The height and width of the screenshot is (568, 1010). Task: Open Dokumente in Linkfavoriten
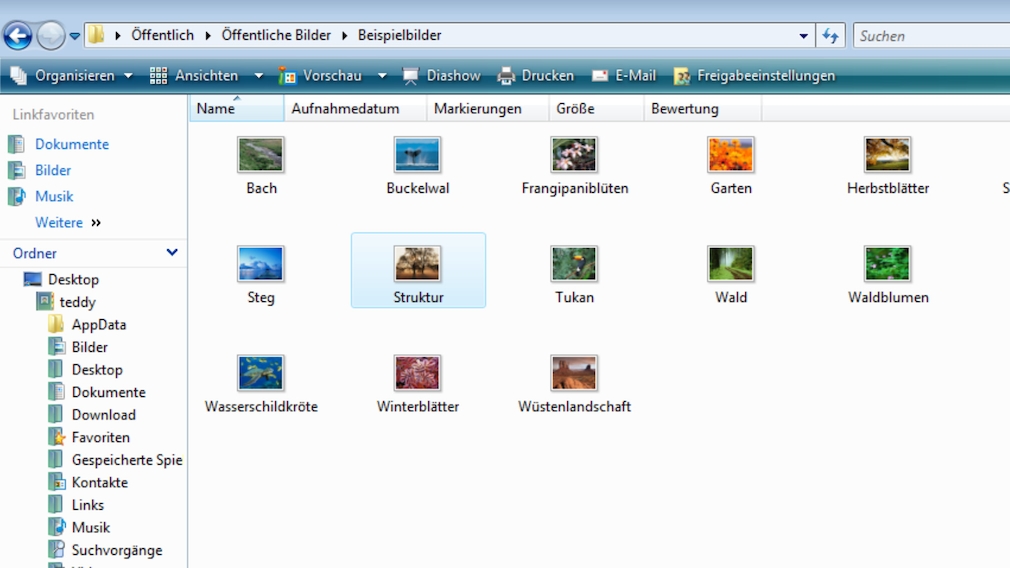71,144
